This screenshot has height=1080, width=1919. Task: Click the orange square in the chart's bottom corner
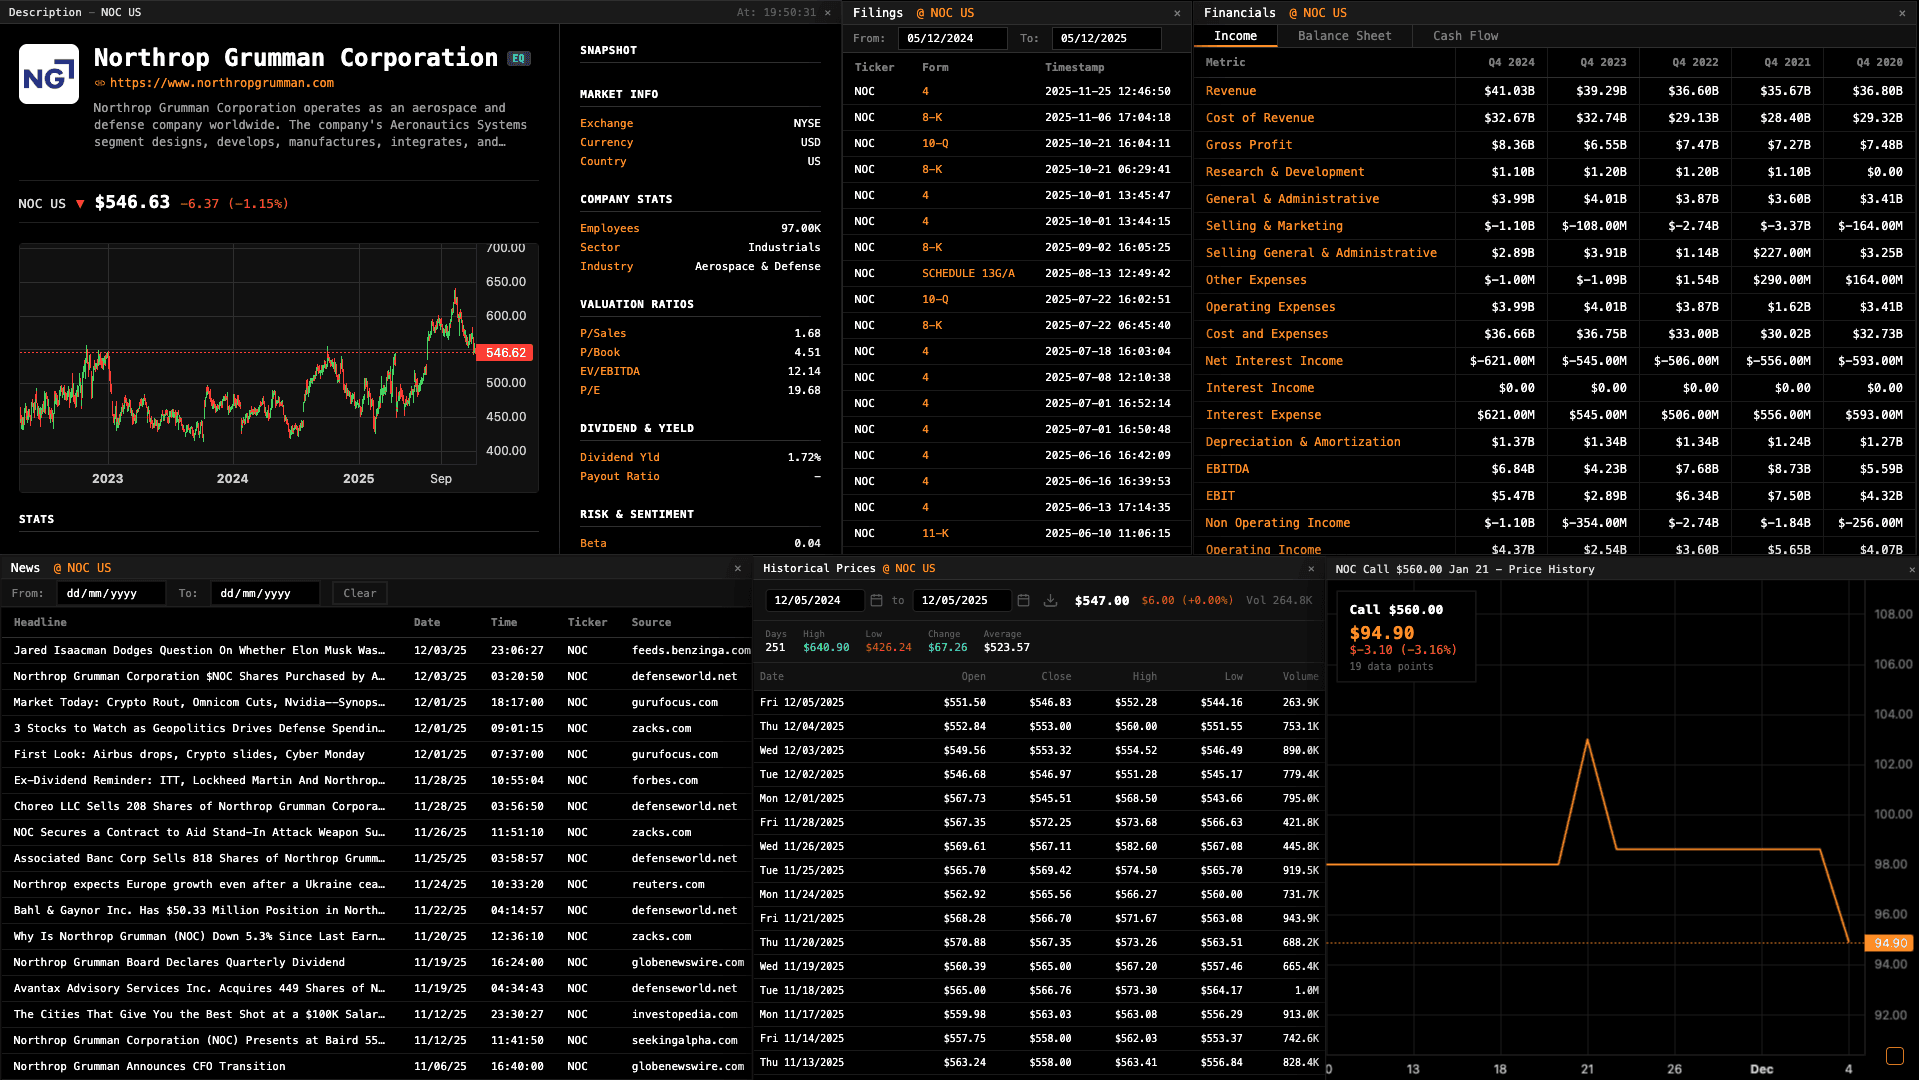pos(1894,1056)
